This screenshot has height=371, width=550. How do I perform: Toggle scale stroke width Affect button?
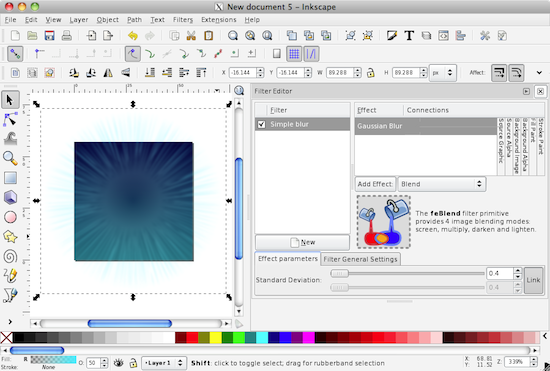(x=499, y=73)
